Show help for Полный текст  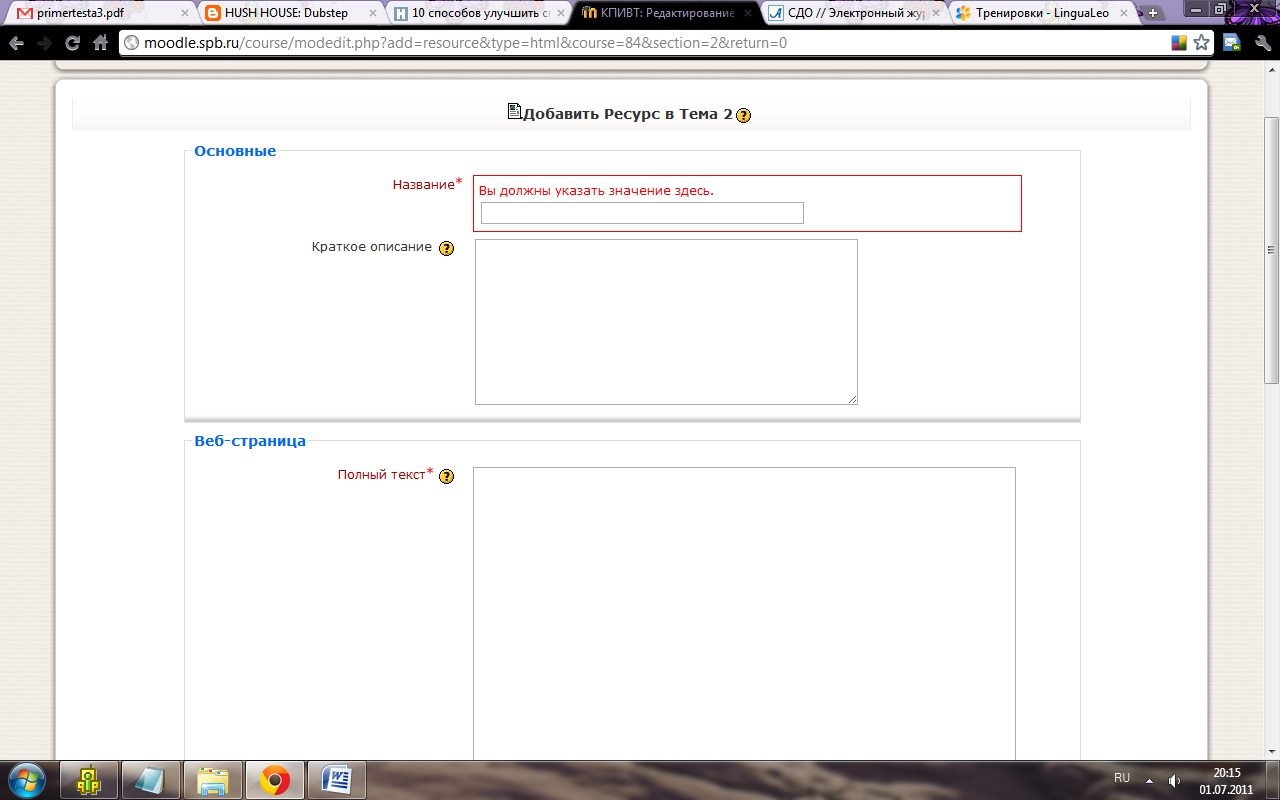446,476
